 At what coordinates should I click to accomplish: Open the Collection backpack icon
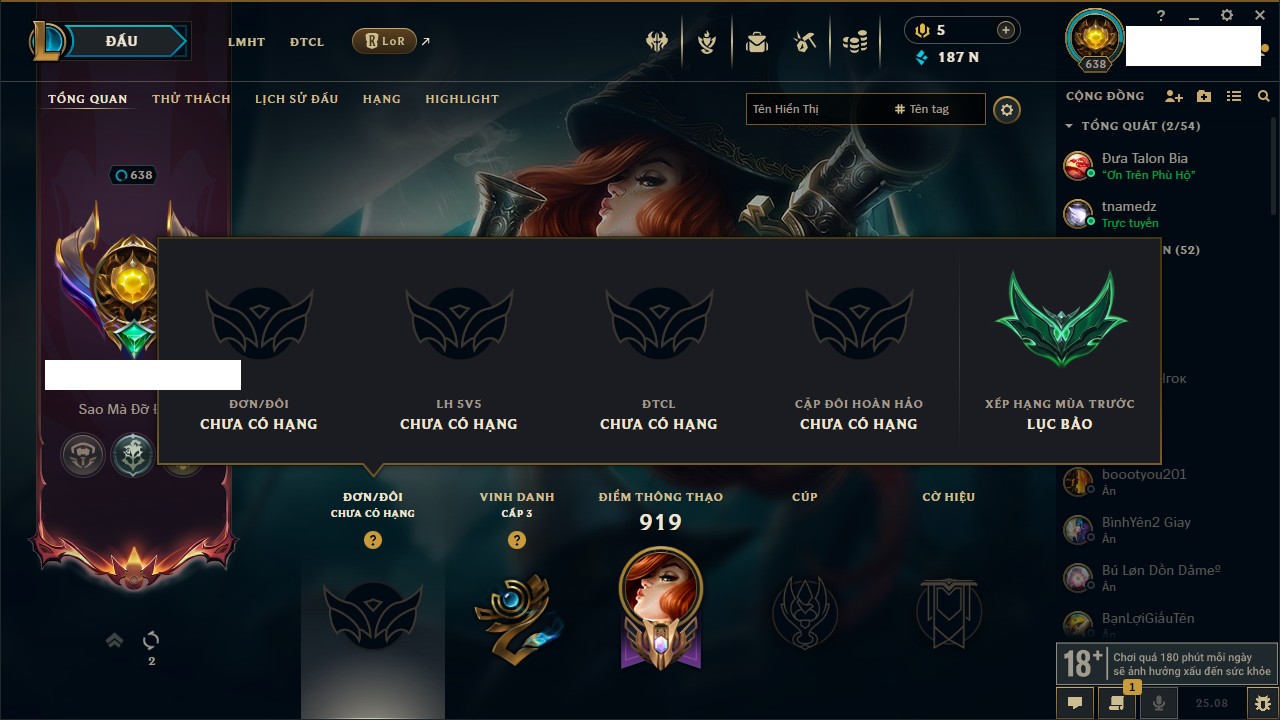point(757,42)
